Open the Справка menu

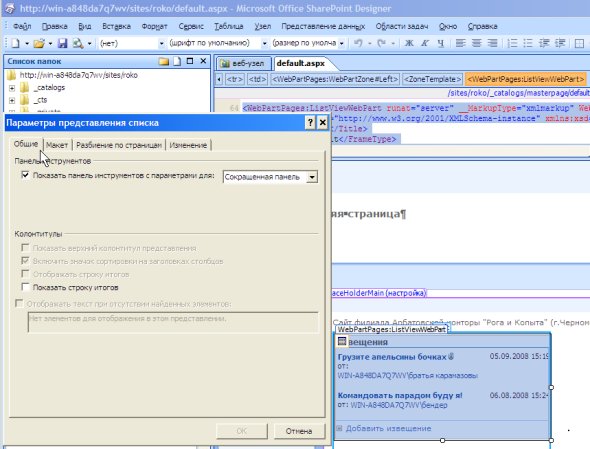tap(482, 26)
